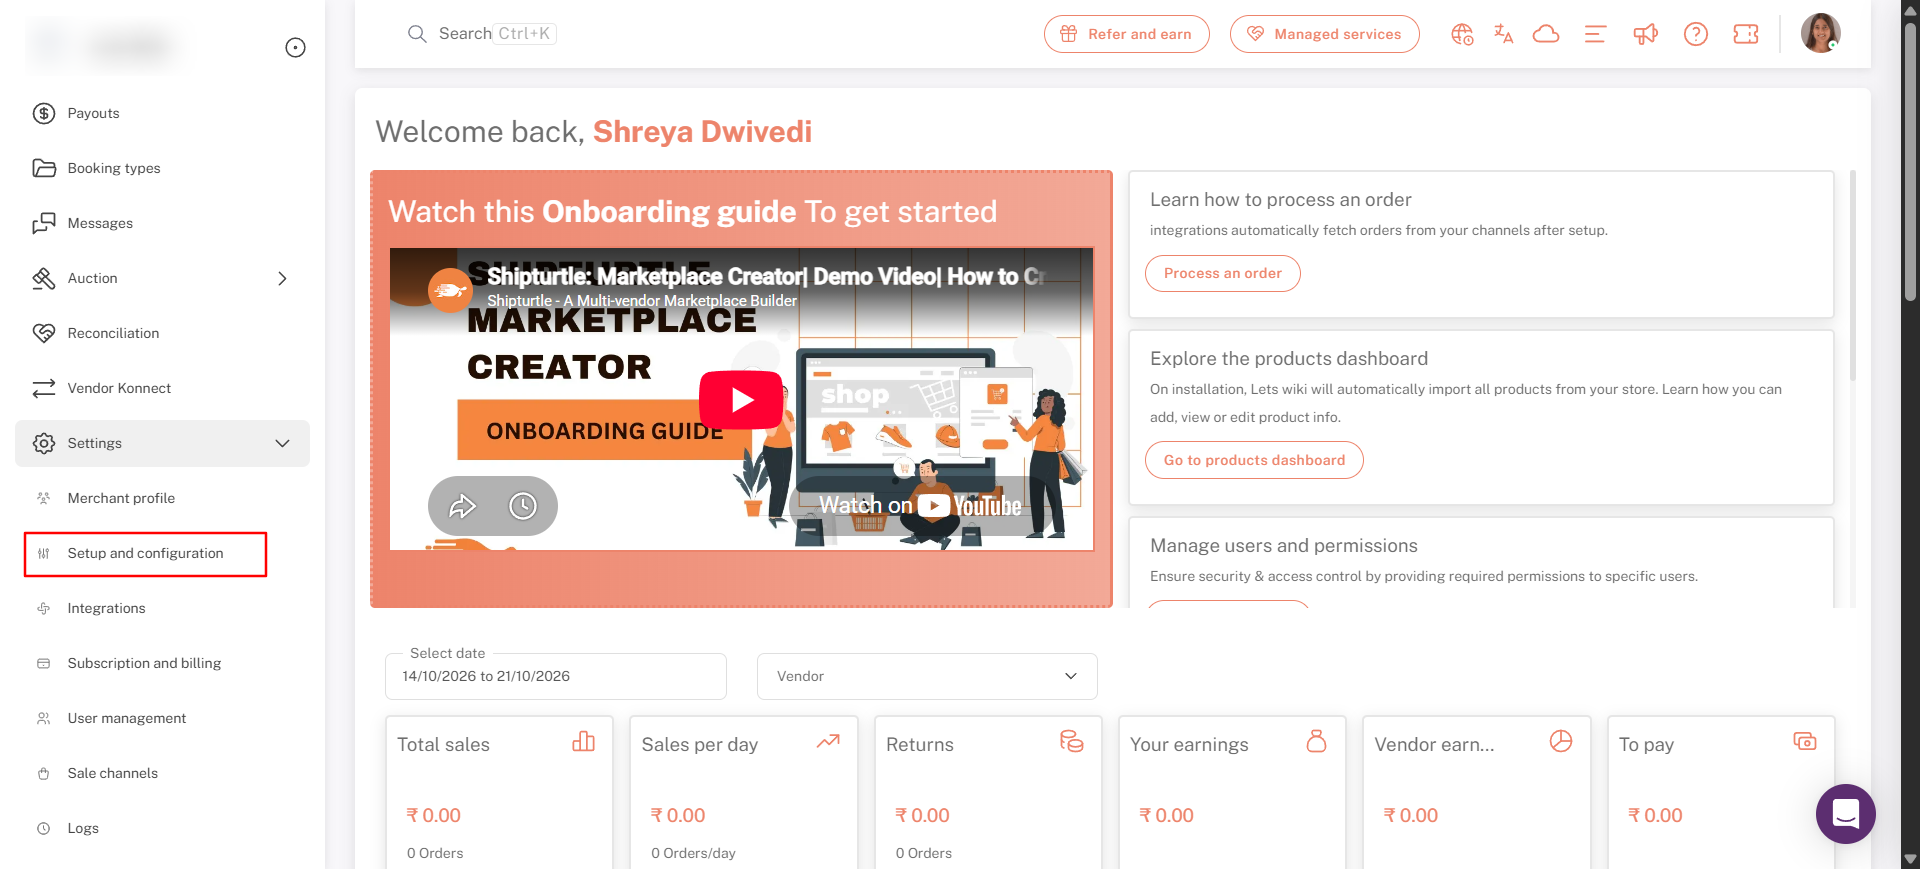Expand the Auction submenu chevron
This screenshot has width=1920, height=869.
(x=282, y=279)
